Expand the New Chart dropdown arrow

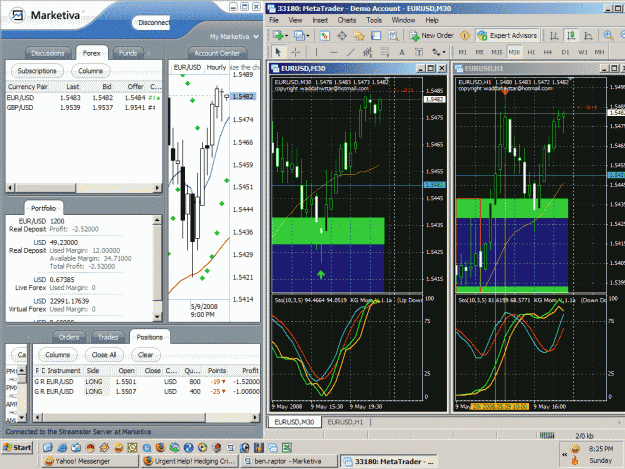point(286,36)
